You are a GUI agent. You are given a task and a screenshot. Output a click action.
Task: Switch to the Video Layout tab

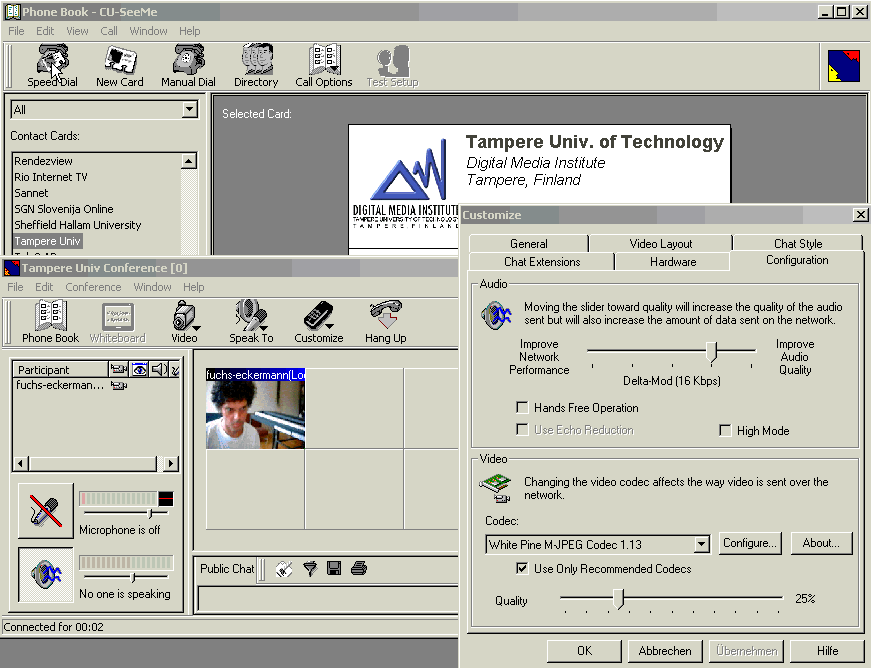[660, 243]
